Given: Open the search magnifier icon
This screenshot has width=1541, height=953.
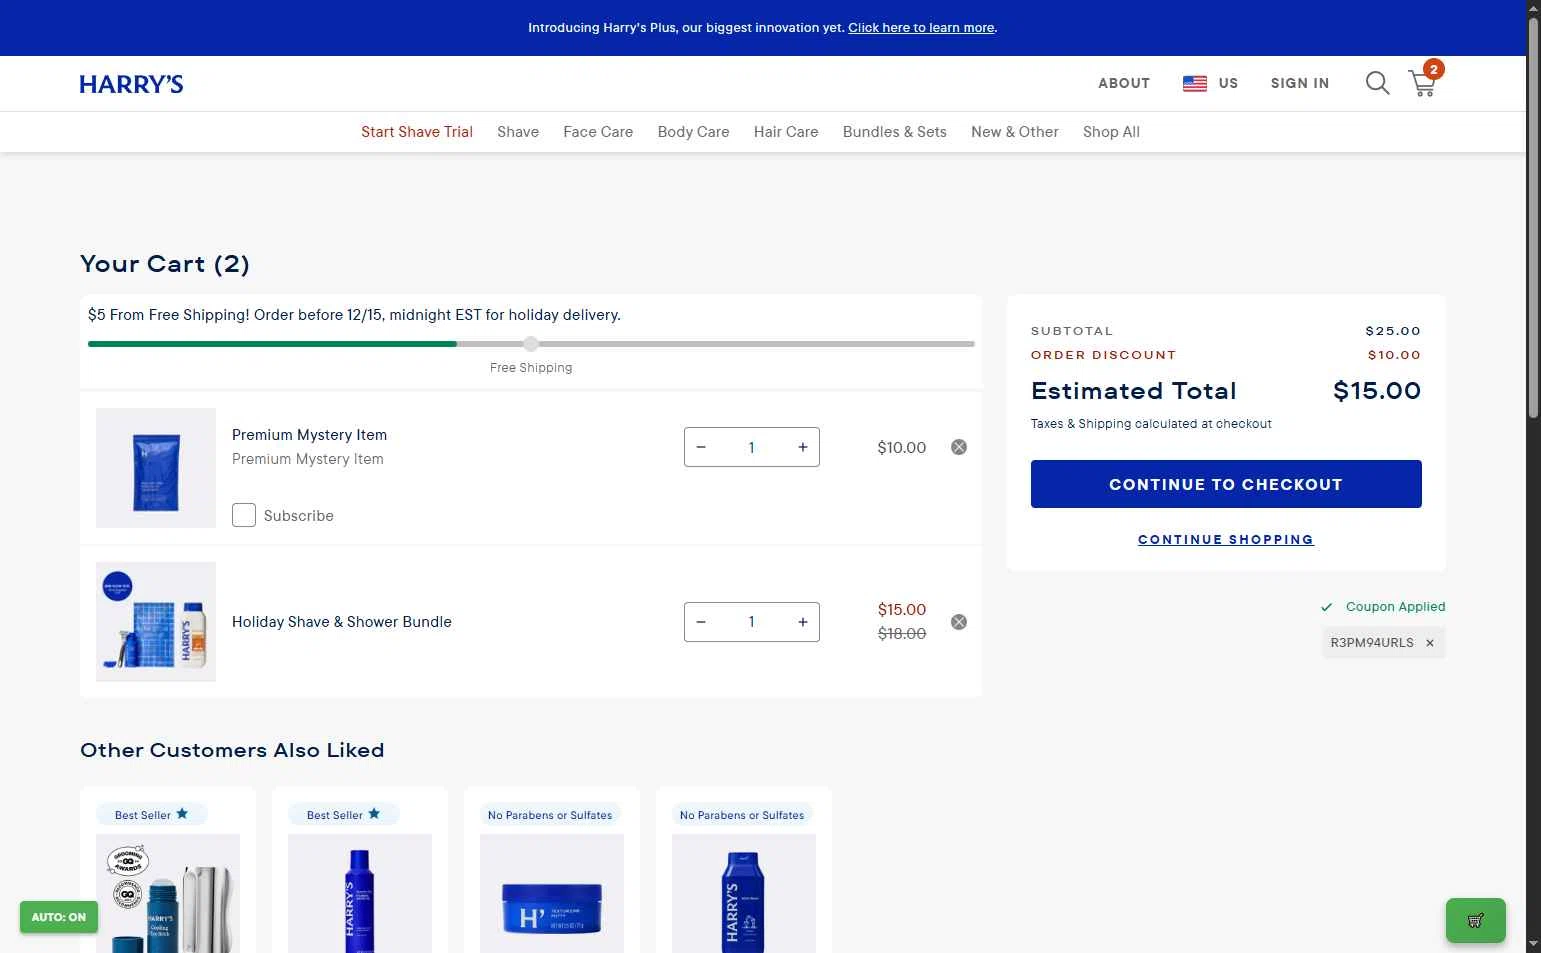Looking at the screenshot, I should coord(1377,83).
